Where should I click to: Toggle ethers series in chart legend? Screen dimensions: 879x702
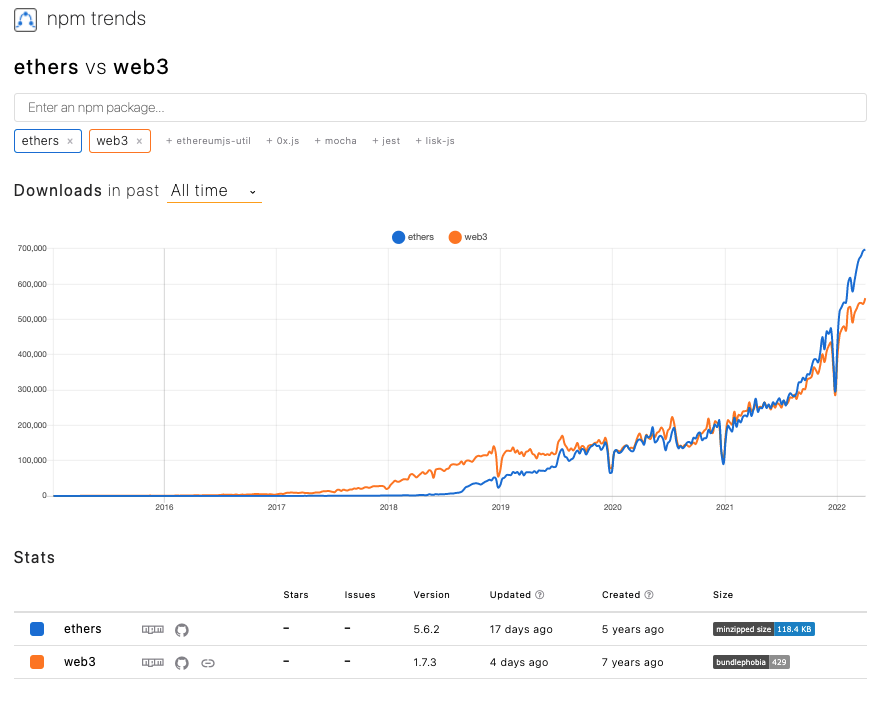413,237
